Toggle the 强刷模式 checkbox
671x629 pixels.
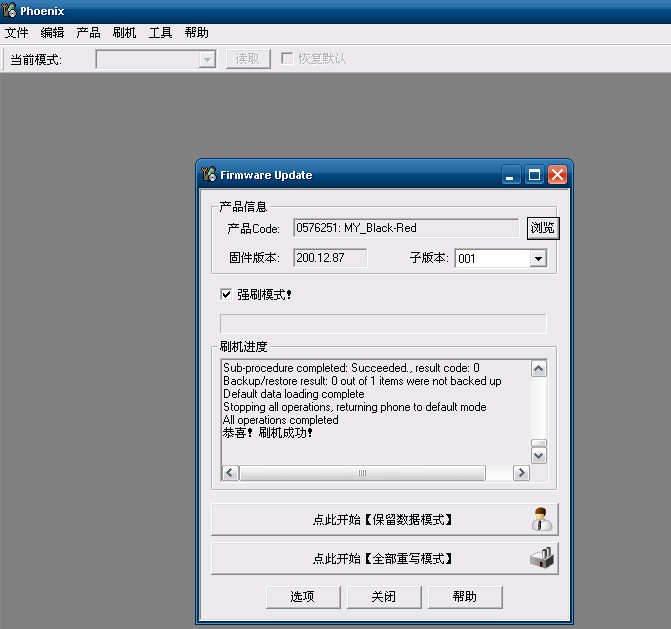tap(226, 294)
